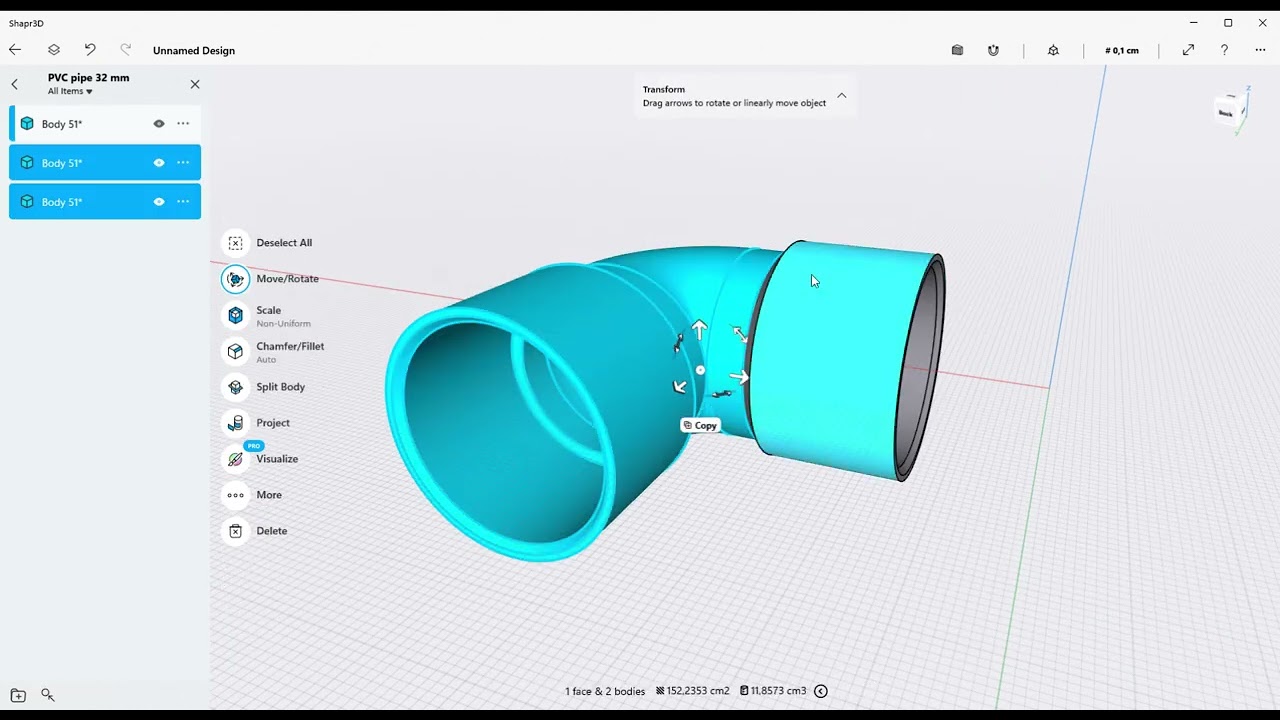This screenshot has height=720, width=1280.
Task: Toggle visibility of the second Body 51
Action: pyautogui.click(x=158, y=162)
